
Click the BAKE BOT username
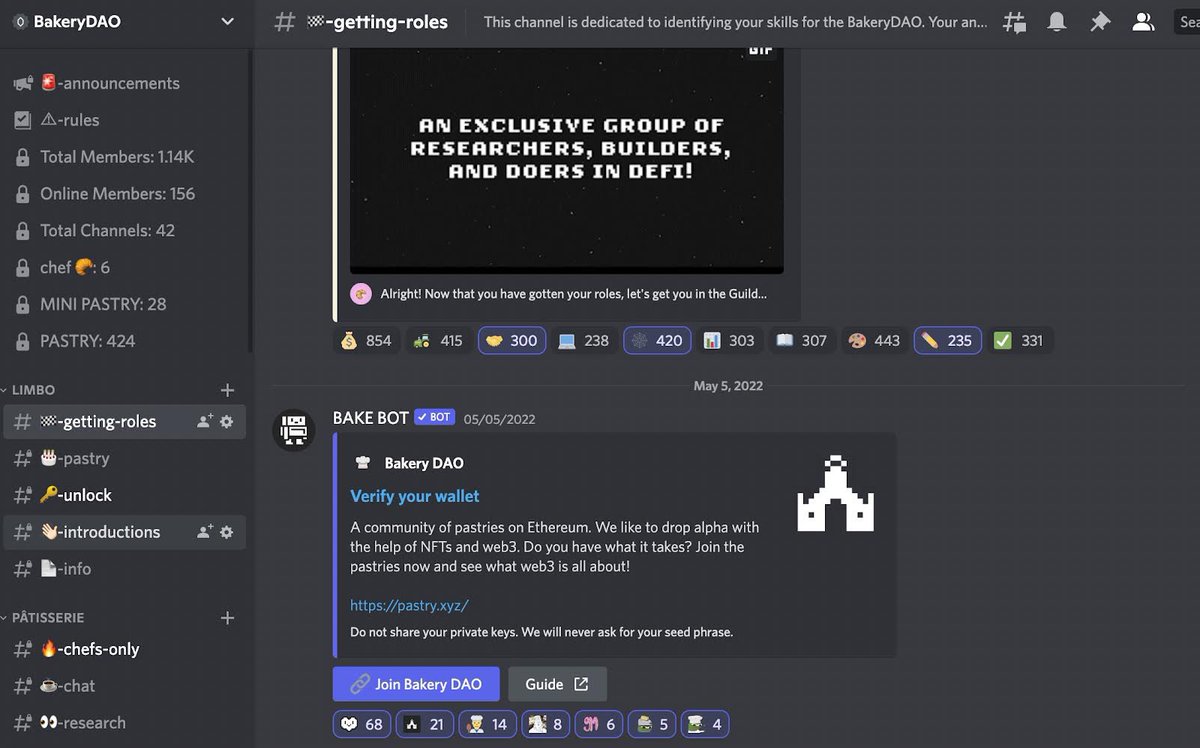[x=371, y=418]
